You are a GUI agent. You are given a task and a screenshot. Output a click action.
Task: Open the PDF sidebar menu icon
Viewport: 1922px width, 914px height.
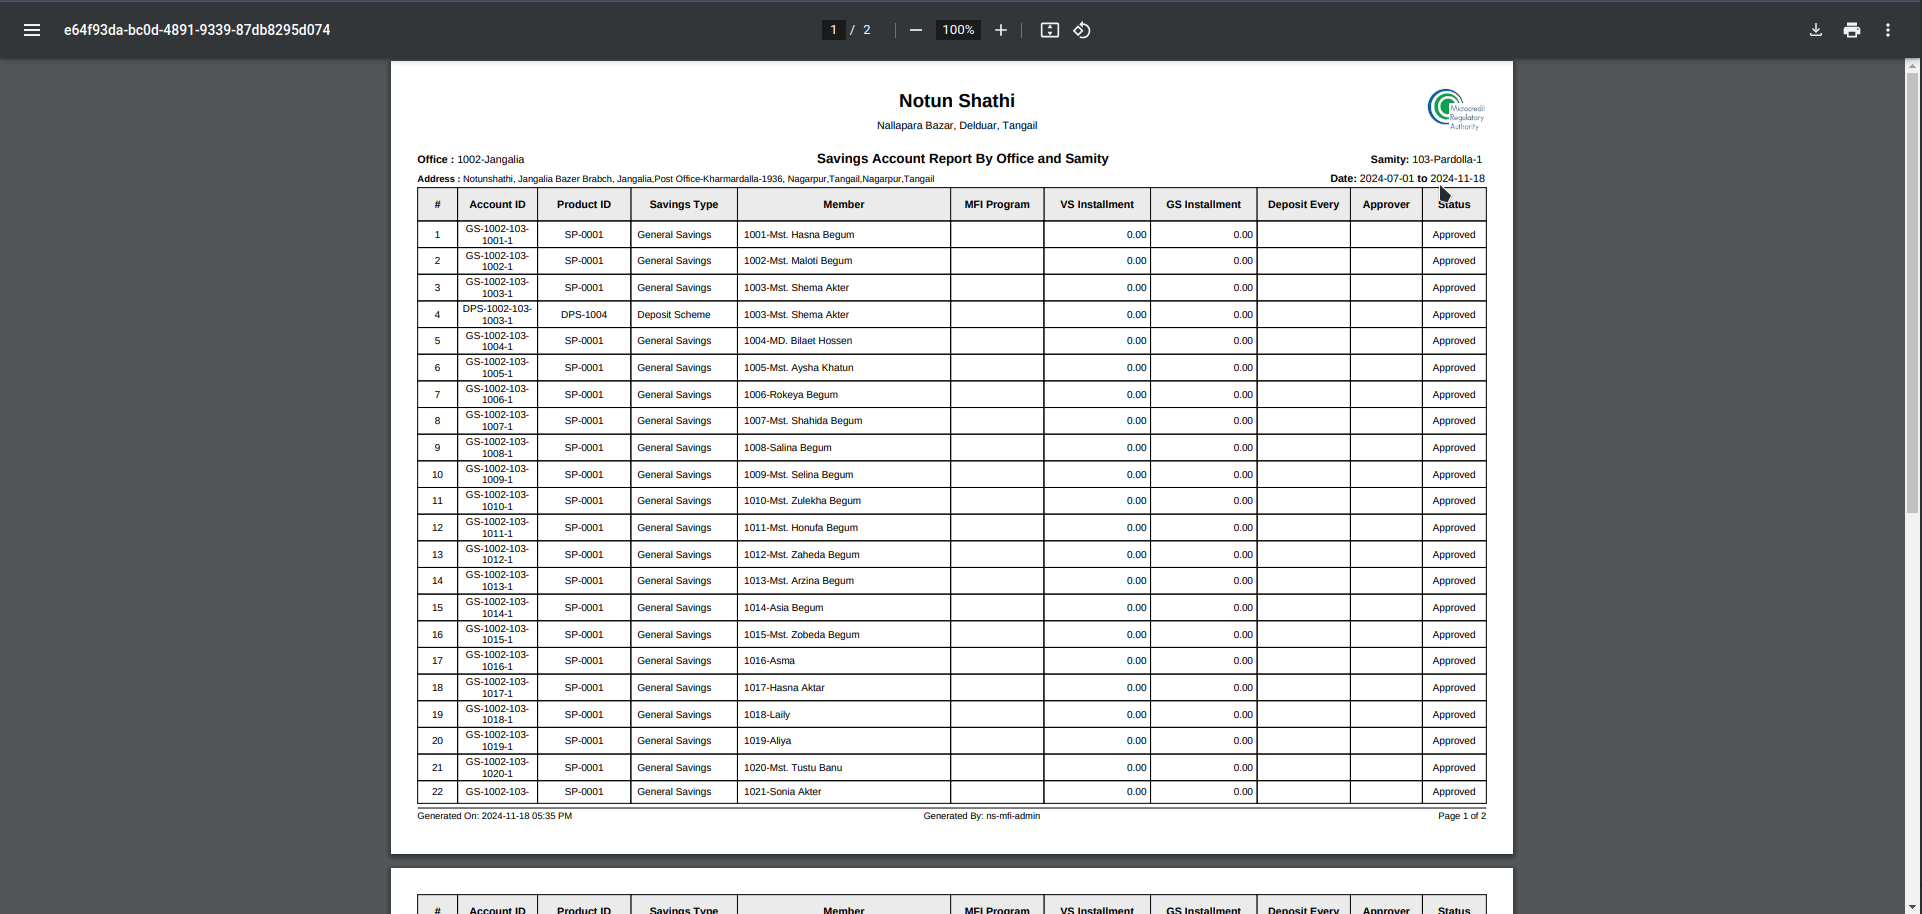(x=32, y=30)
